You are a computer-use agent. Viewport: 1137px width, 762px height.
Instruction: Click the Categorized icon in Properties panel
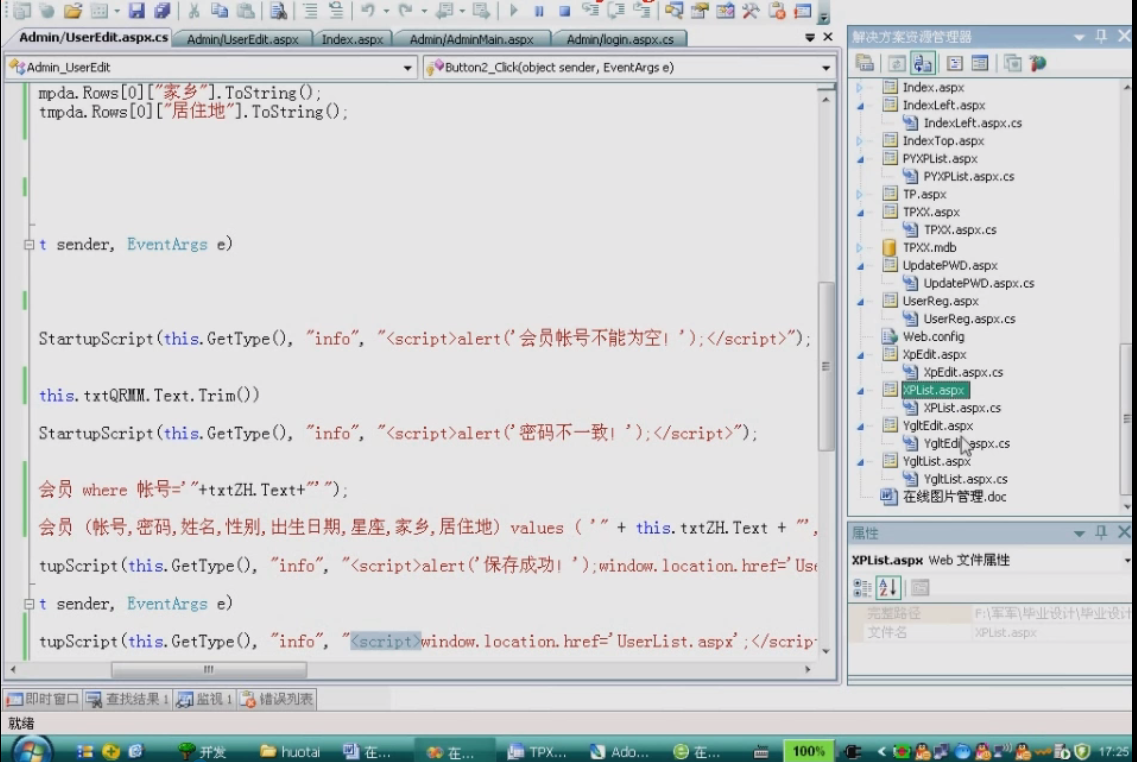click(862, 587)
